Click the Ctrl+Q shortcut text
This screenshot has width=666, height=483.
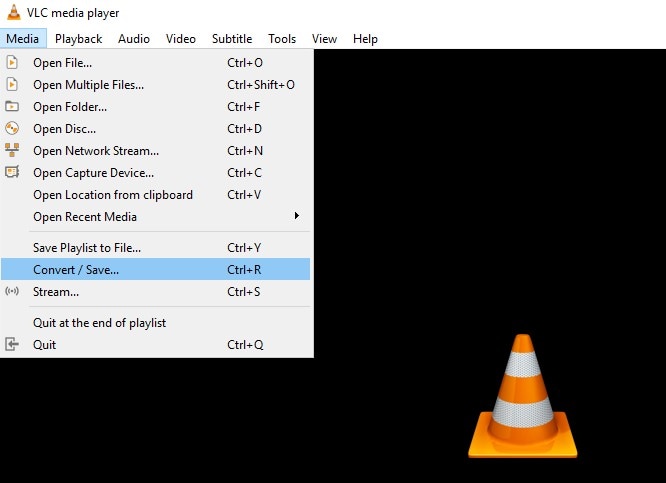coord(245,345)
